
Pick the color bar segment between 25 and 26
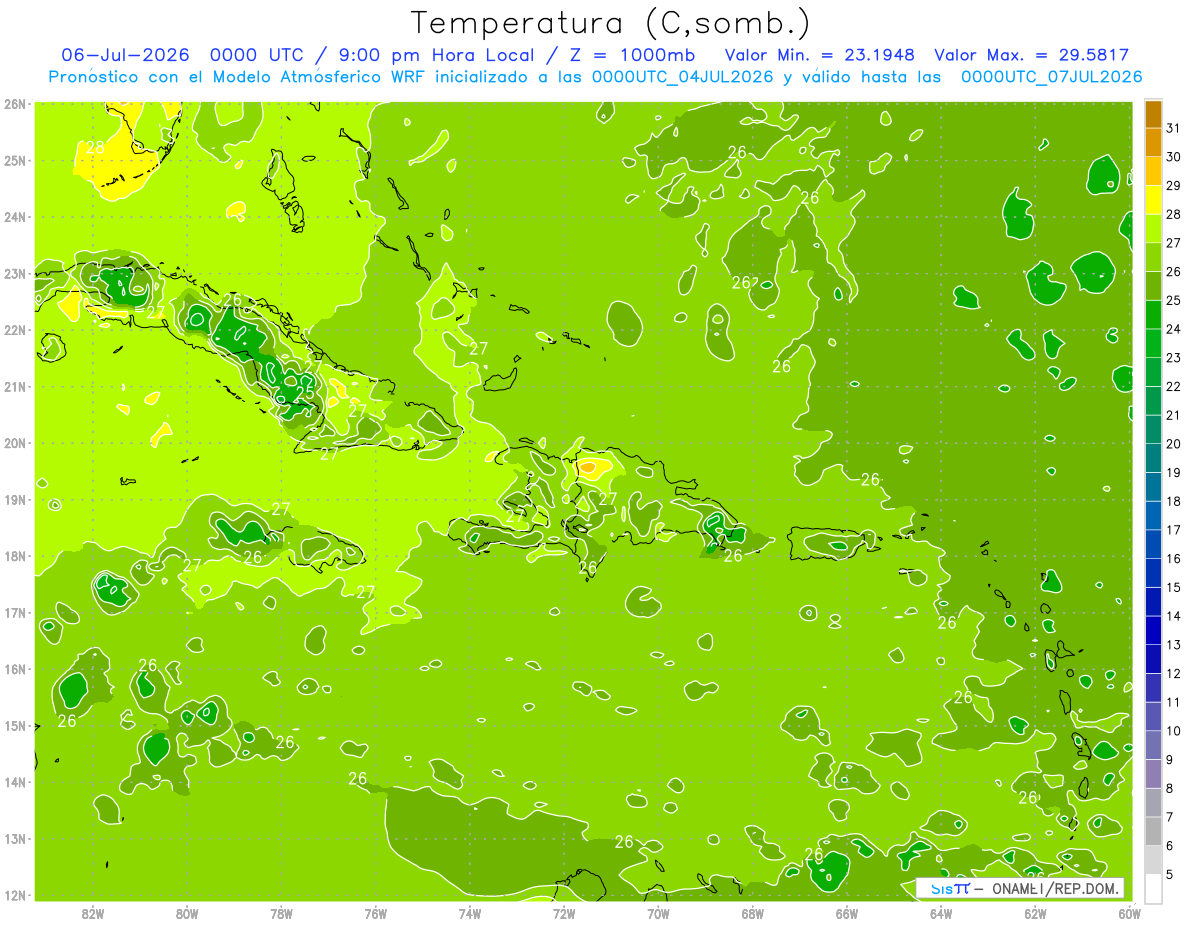(1153, 286)
